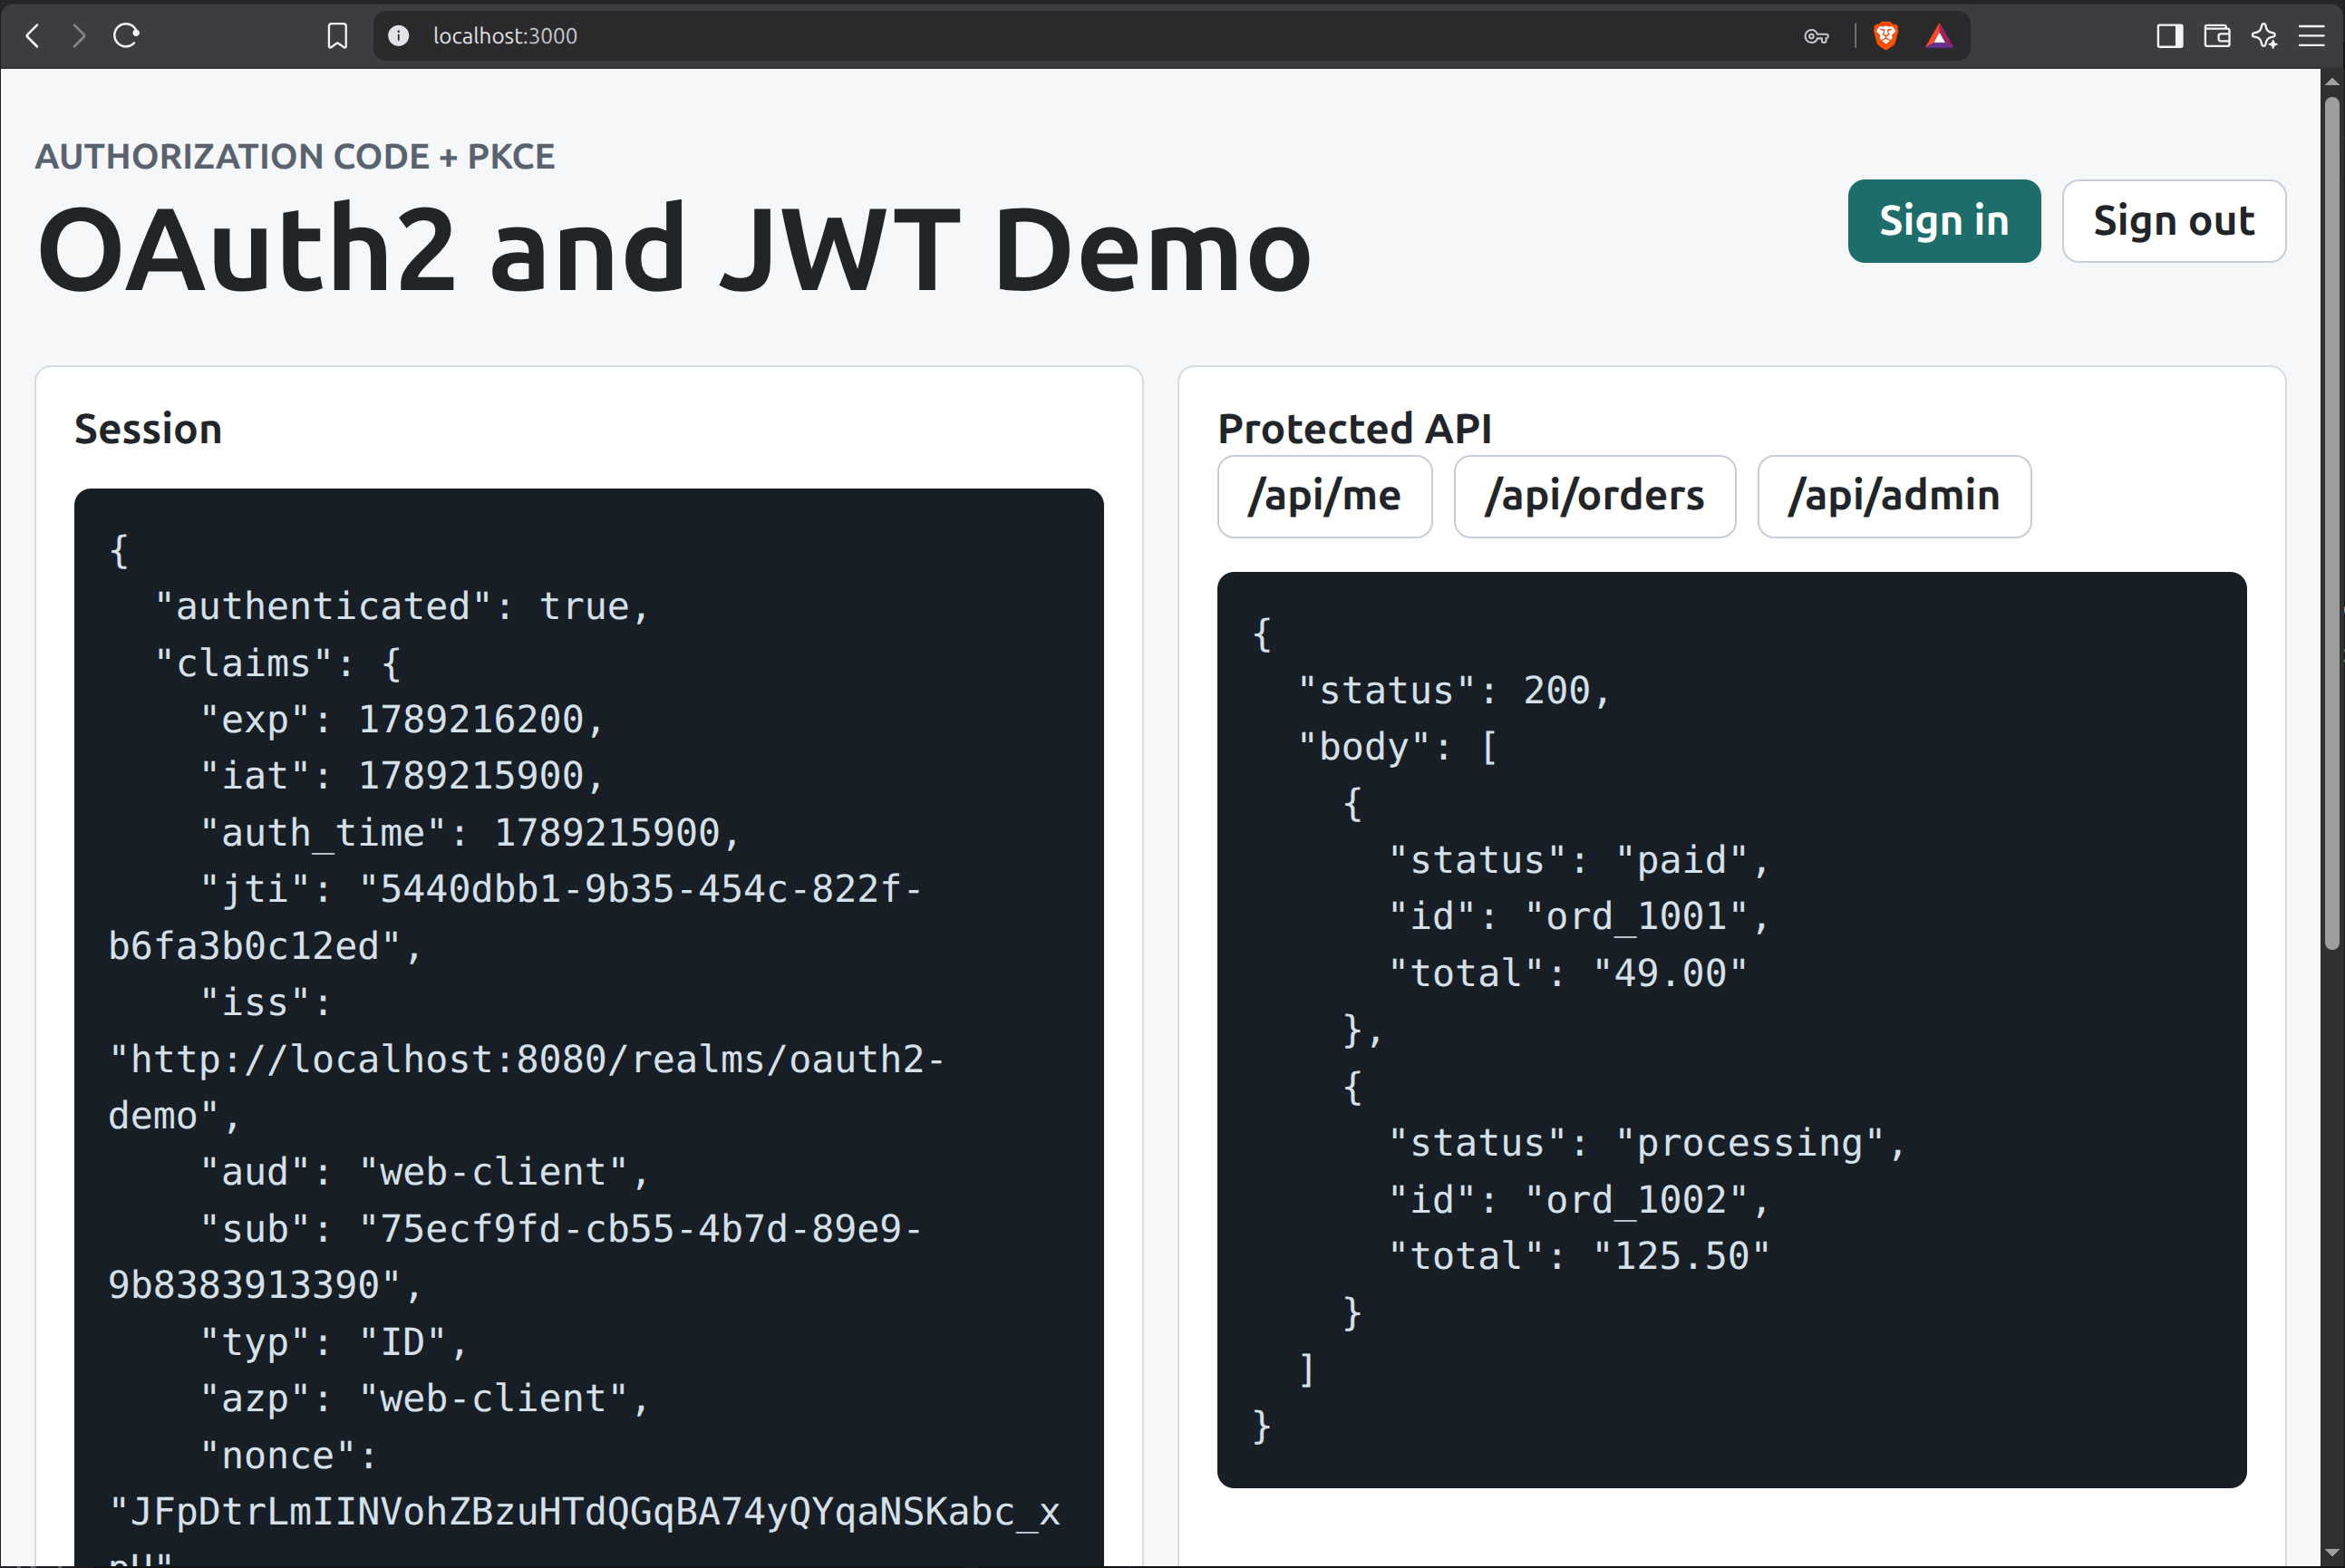This screenshot has height=1568, width=2345.
Task: Click the "status": "paid" line
Action: tap(1579, 861)
